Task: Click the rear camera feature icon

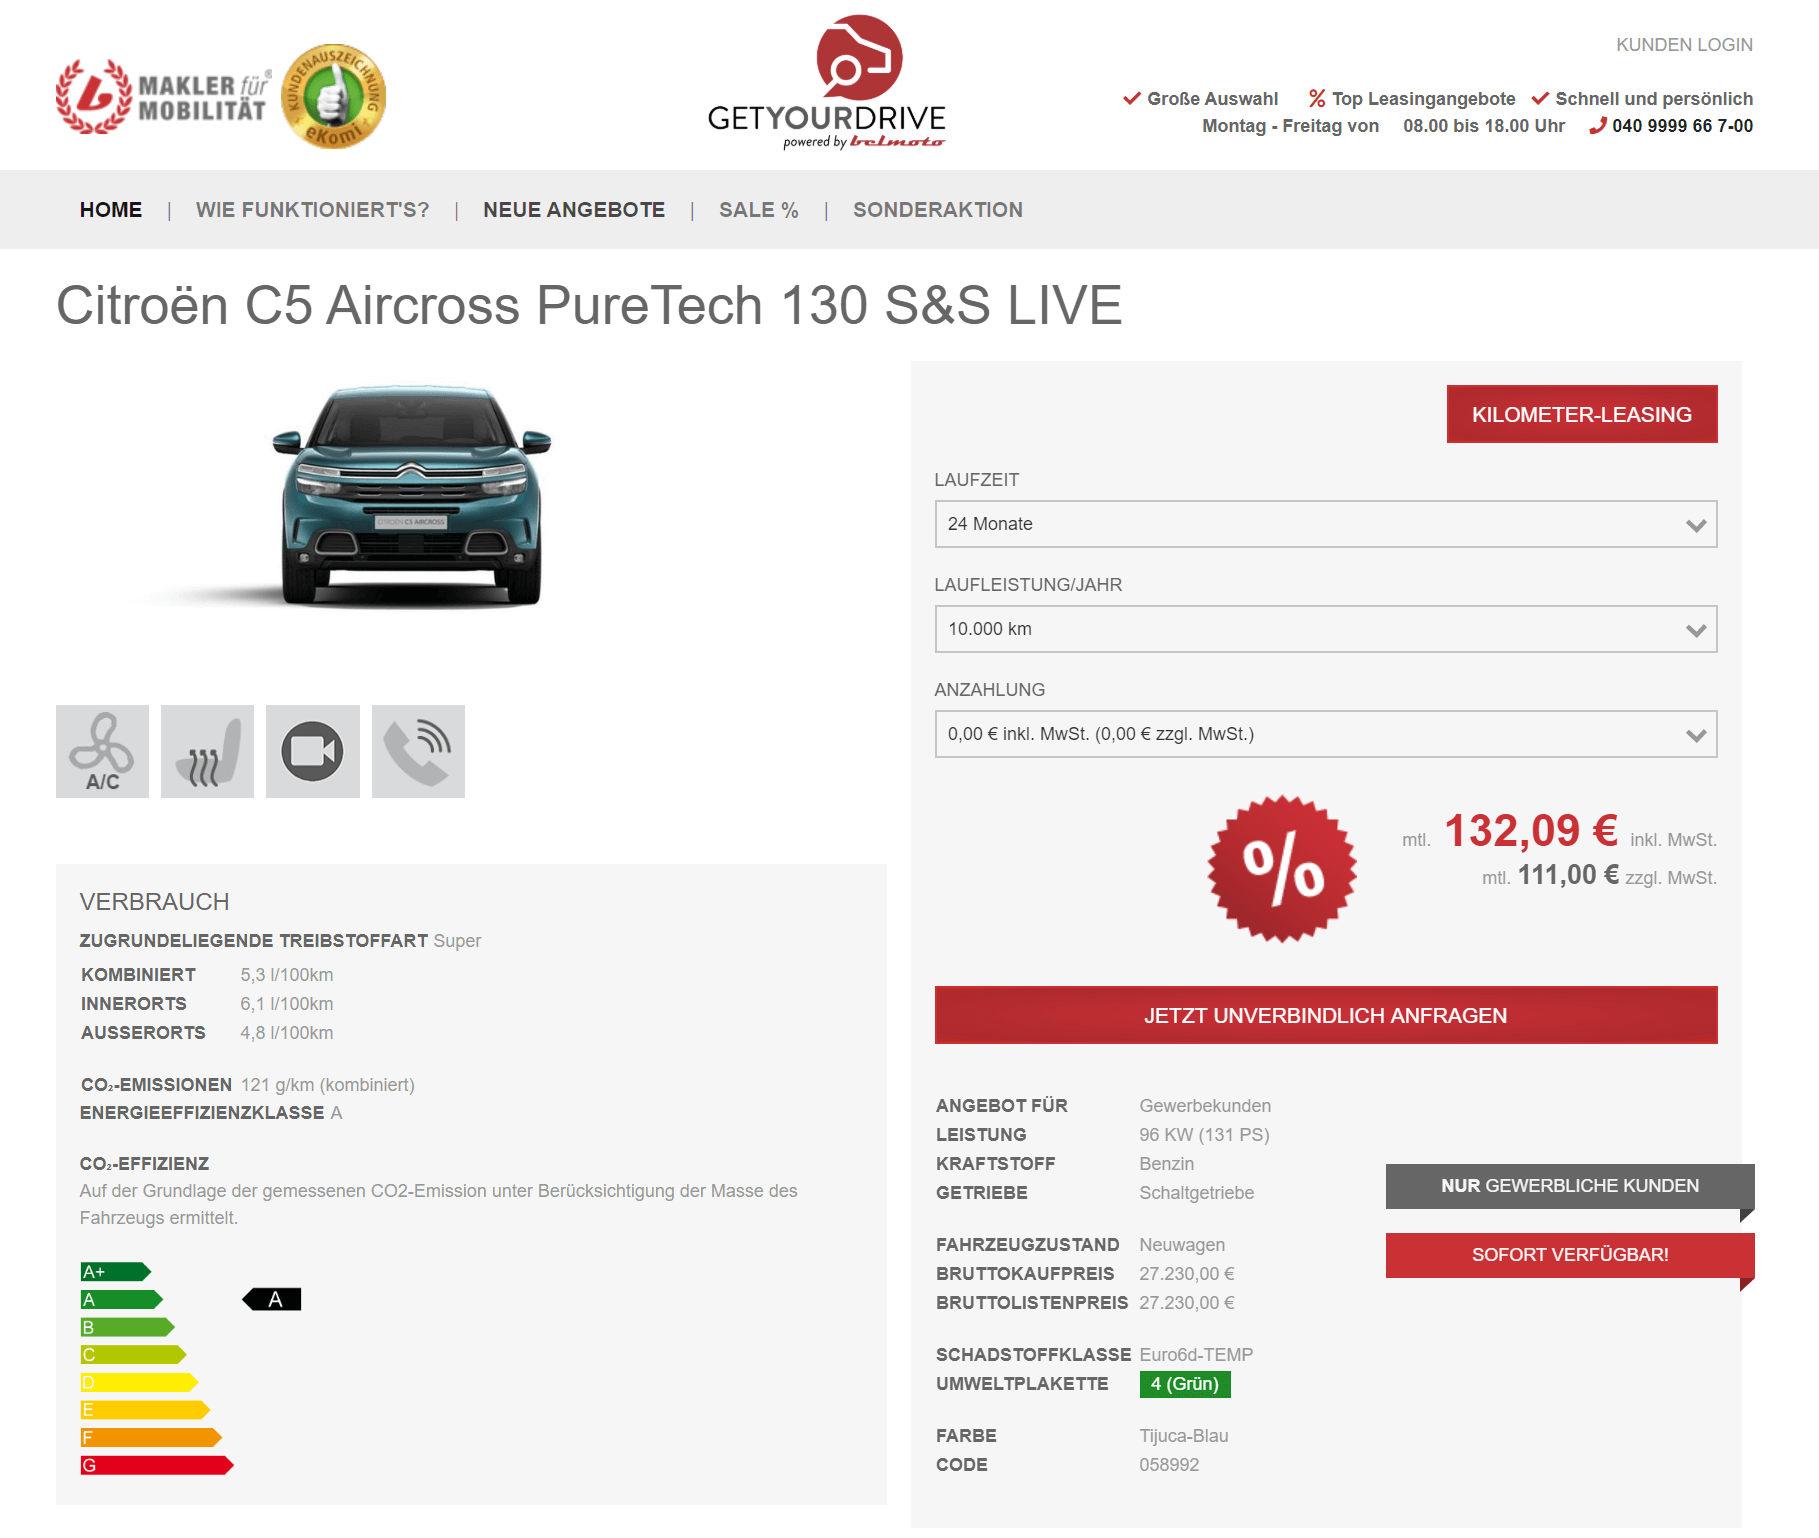Action: (313, 751)
